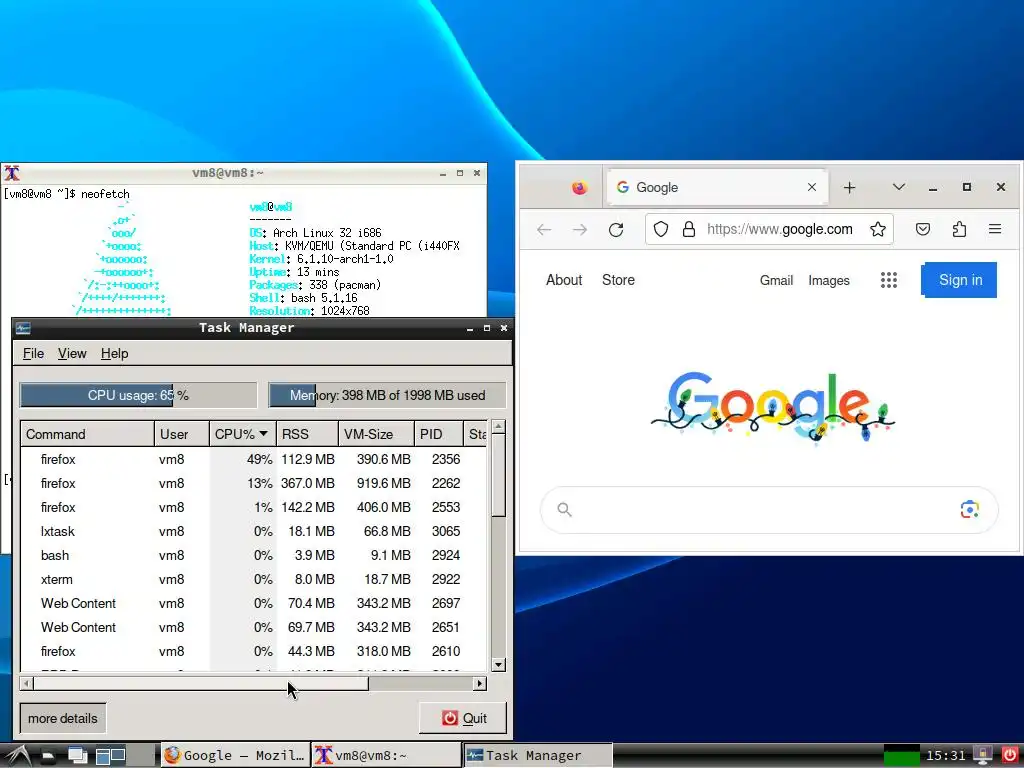This screenshot has width=1024, height=768.
Task: Sort processes by VM-Size column
Action: [x=376, y=434]
